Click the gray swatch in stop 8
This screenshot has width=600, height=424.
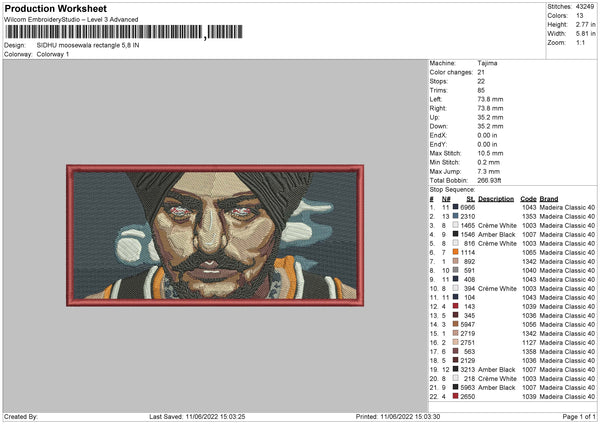455,270
